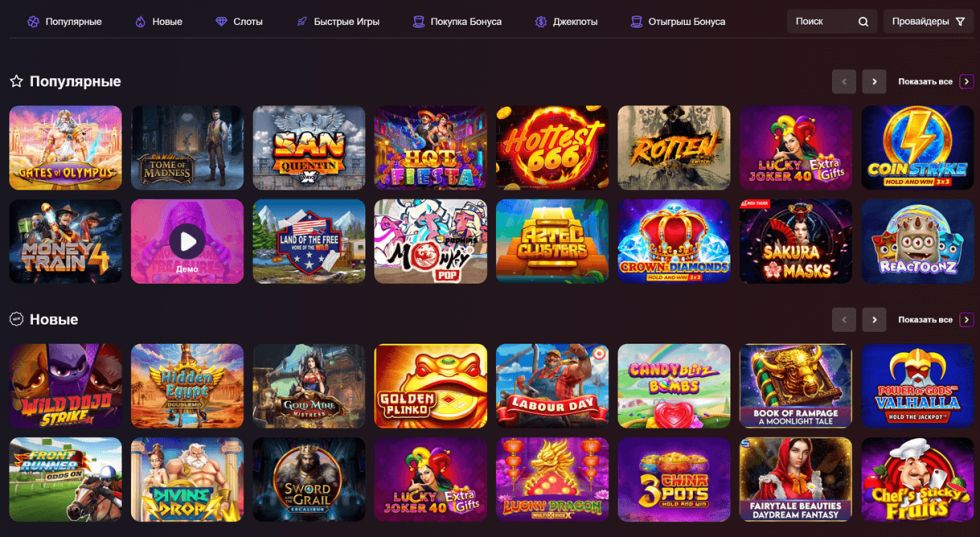980x537 pixels.
Task: Click the flame icon next to Новые
Action: click(140, 22)
